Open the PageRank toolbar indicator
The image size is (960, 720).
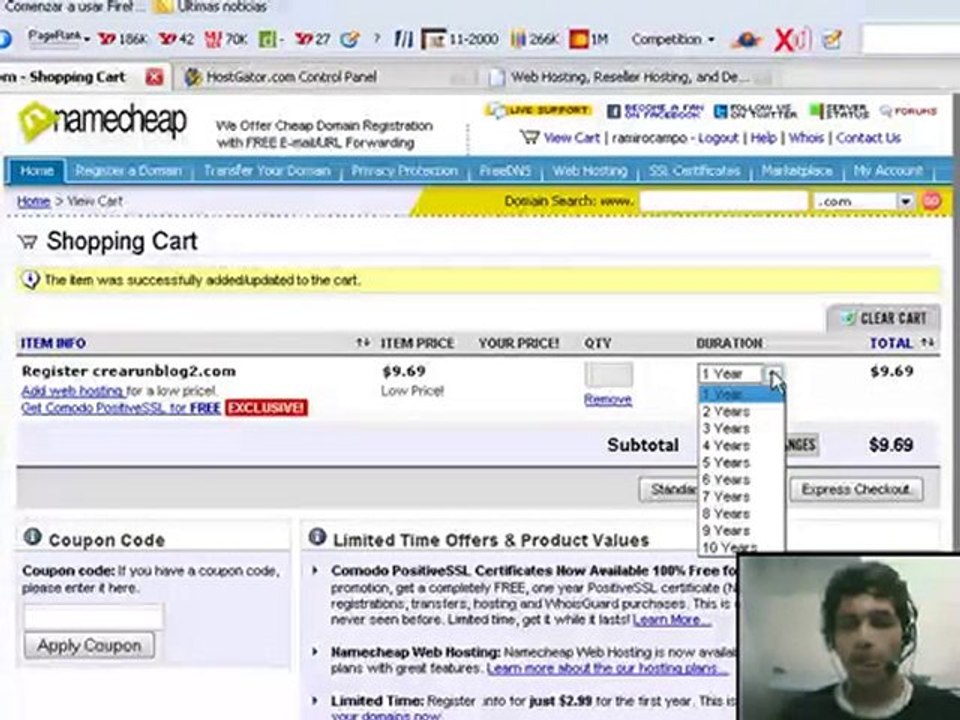click(59, 38)
